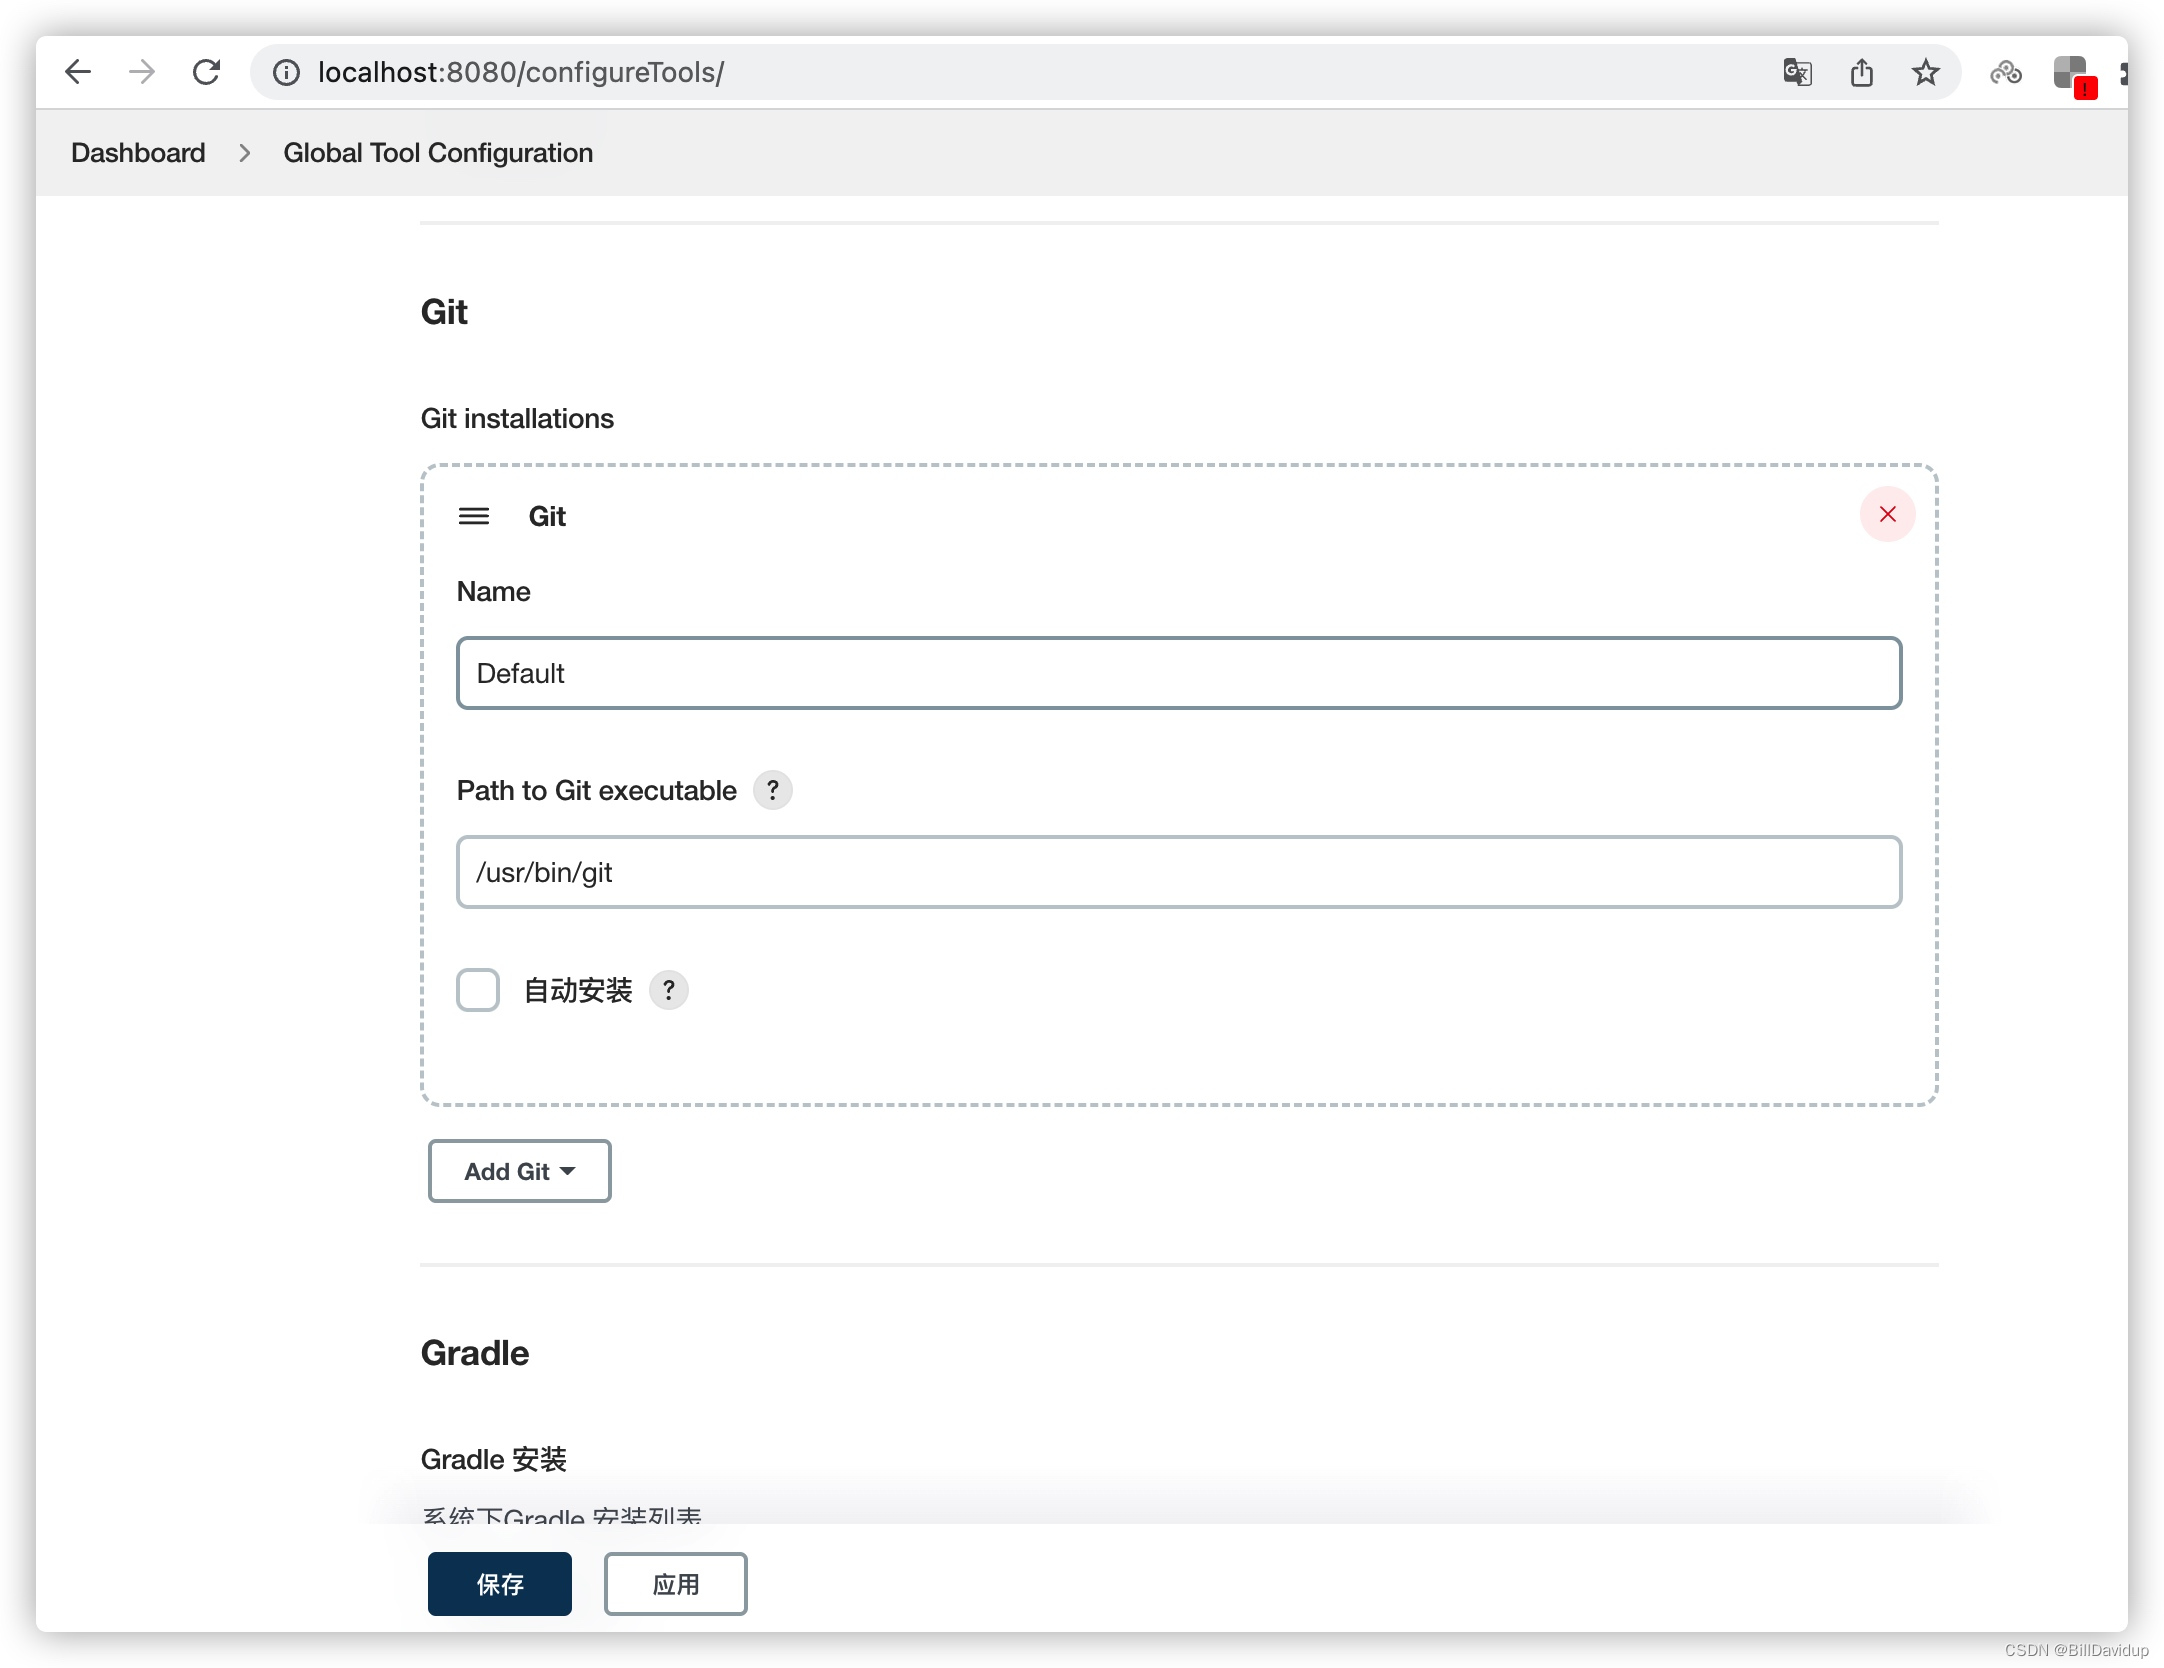Image resolution: width=2164 pixels, height=1668 pixels.
Task: Select the Name label text
Action: pyautogui.click(x=493, y=591)
